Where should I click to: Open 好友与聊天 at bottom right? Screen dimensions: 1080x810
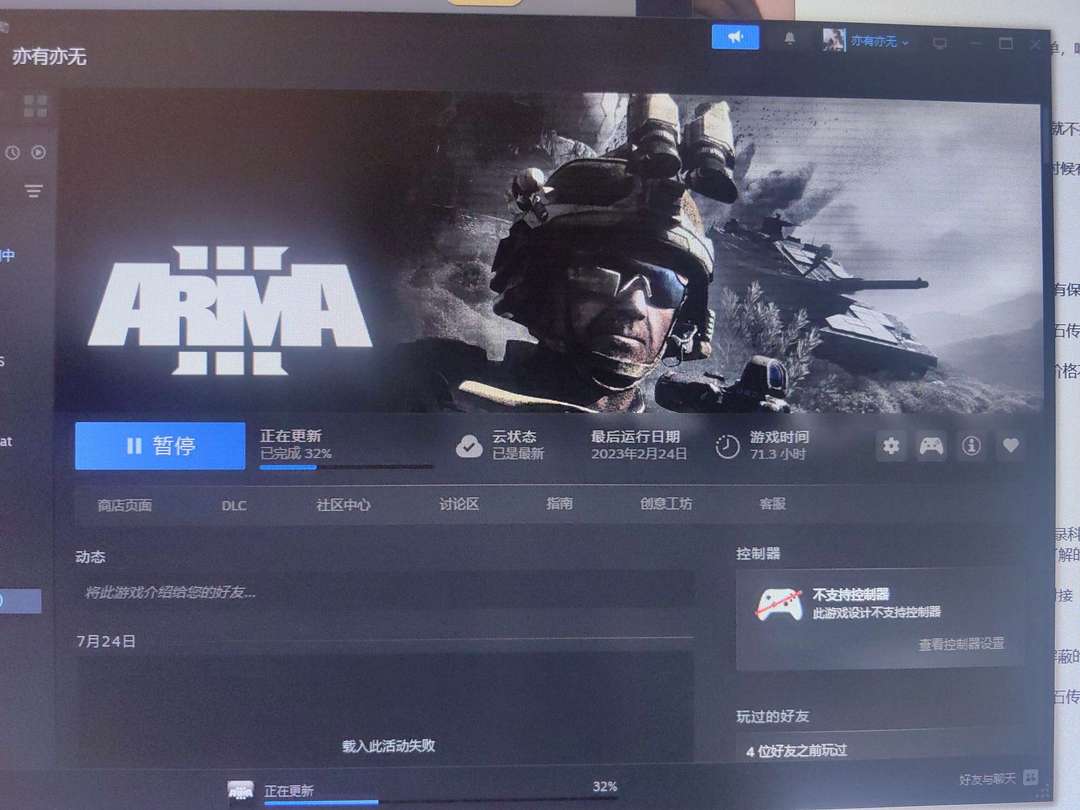pos(987,779)
